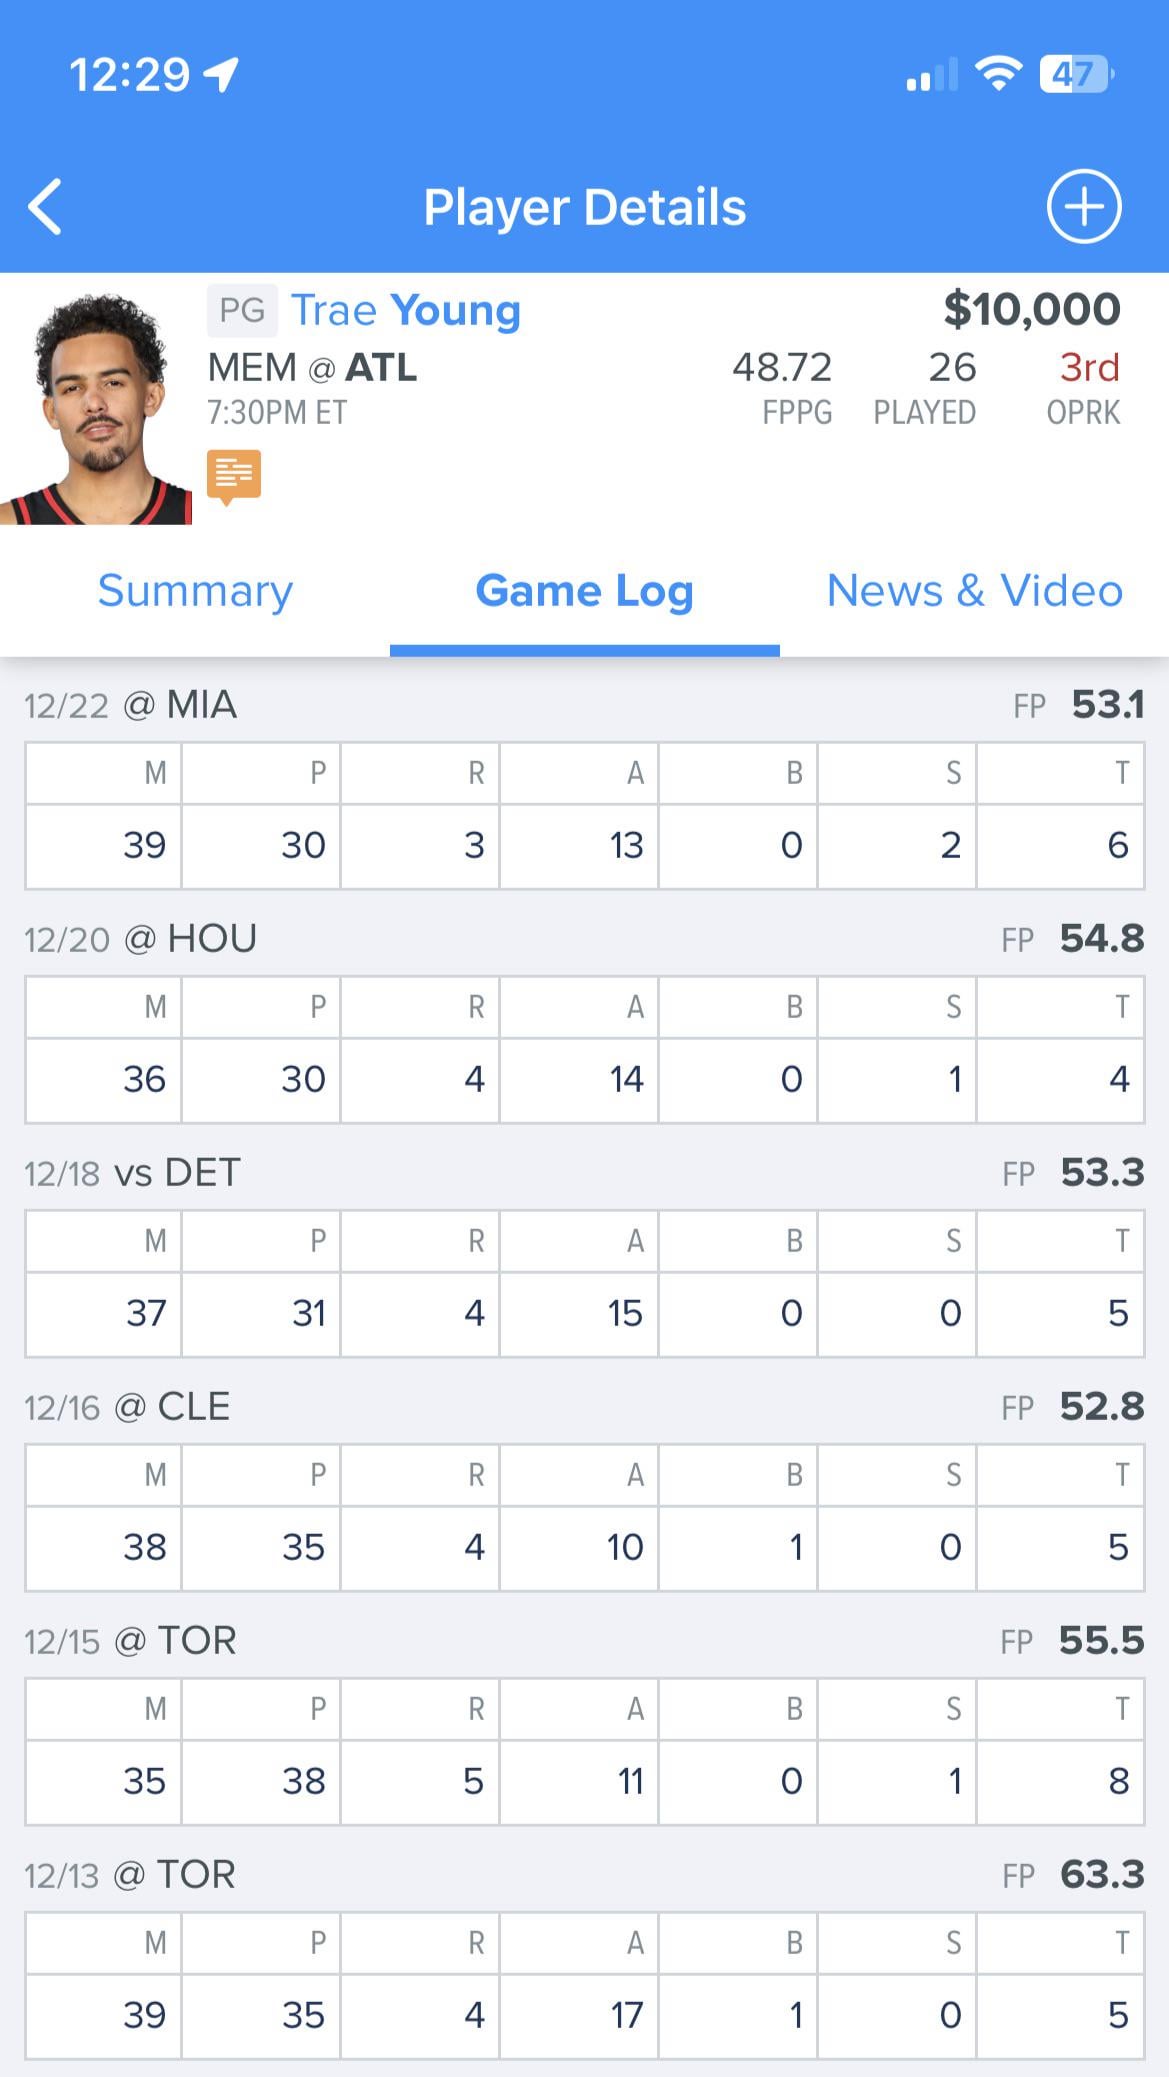Viewport: 1169px width, 2077px height.
Task: Tap the battery indicator icon
Action: (x=1075, y=74)
